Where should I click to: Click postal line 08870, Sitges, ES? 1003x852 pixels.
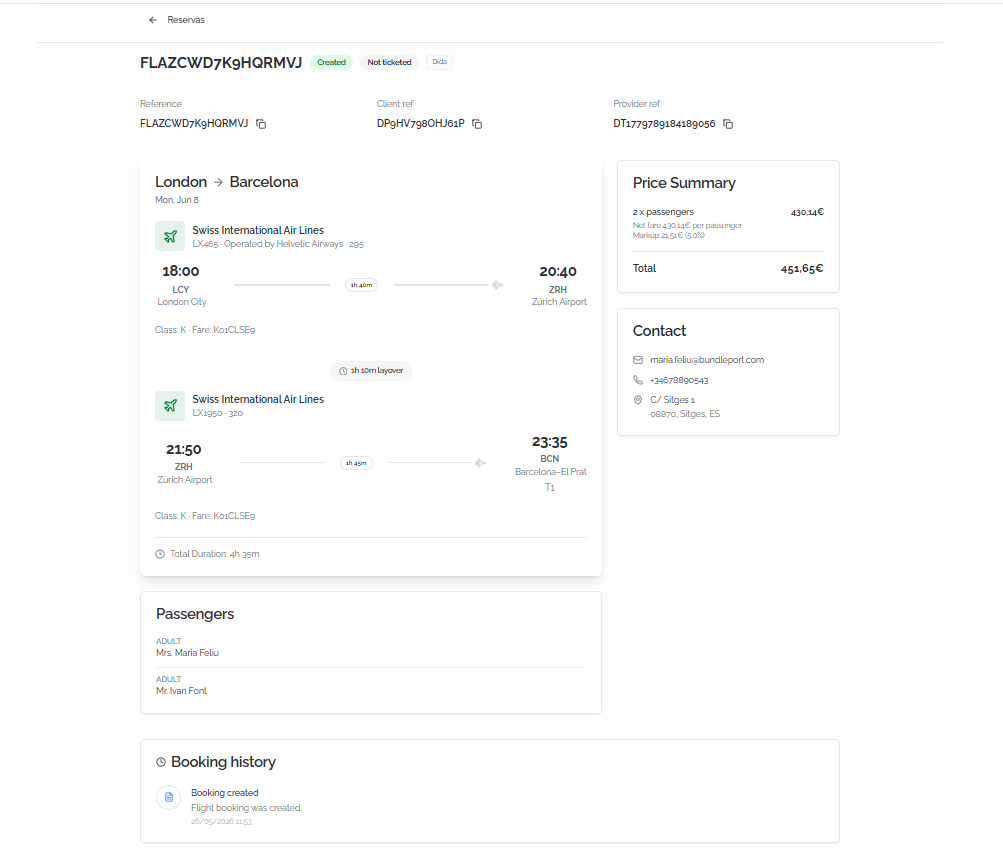pyautogui.click(x=685, y=414)
